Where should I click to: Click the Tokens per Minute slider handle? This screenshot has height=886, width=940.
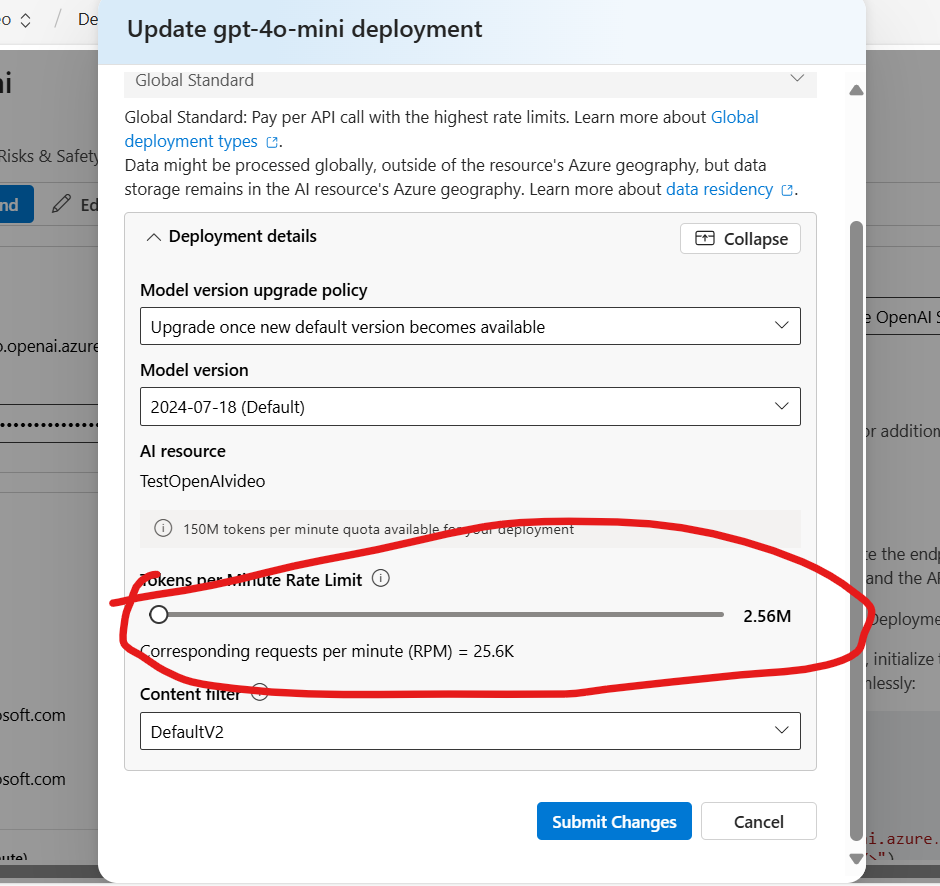tap(159, 614)
